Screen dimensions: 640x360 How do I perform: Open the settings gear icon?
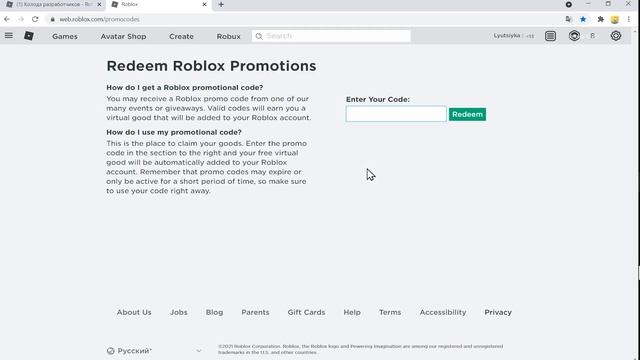click(616, 36)
